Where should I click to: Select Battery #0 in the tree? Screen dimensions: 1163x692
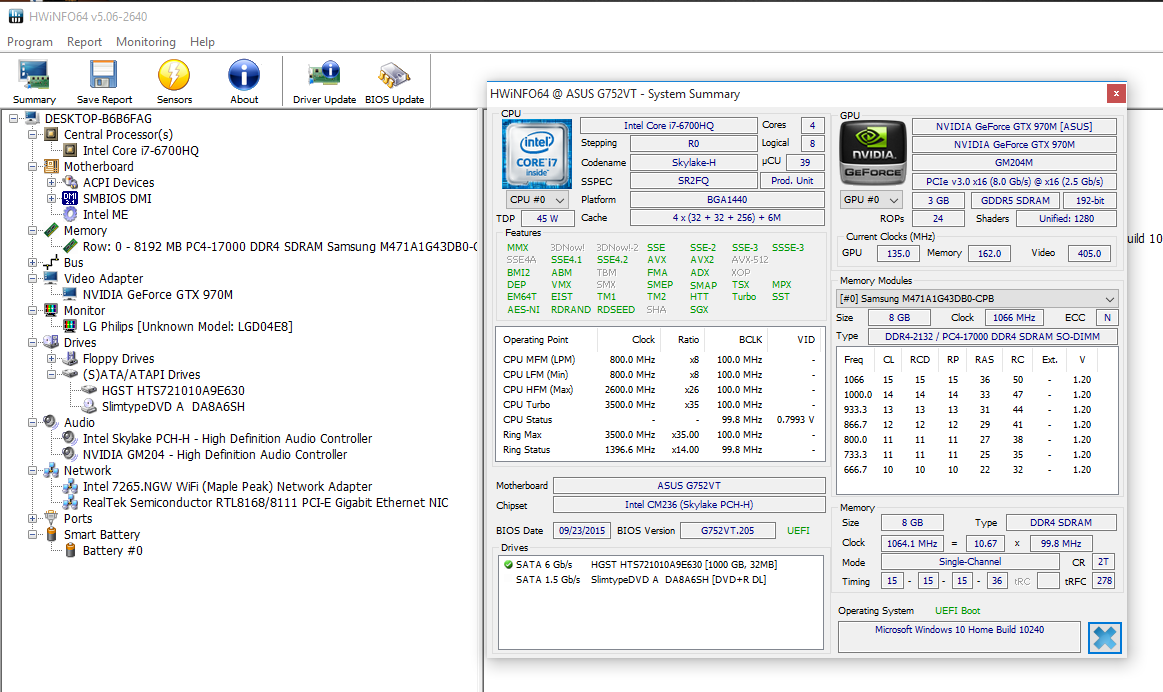click(113, 550)
